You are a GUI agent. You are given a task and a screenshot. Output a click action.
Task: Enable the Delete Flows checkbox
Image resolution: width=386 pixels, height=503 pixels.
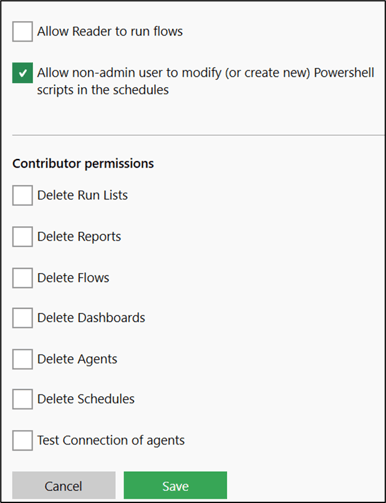(22, 278)
